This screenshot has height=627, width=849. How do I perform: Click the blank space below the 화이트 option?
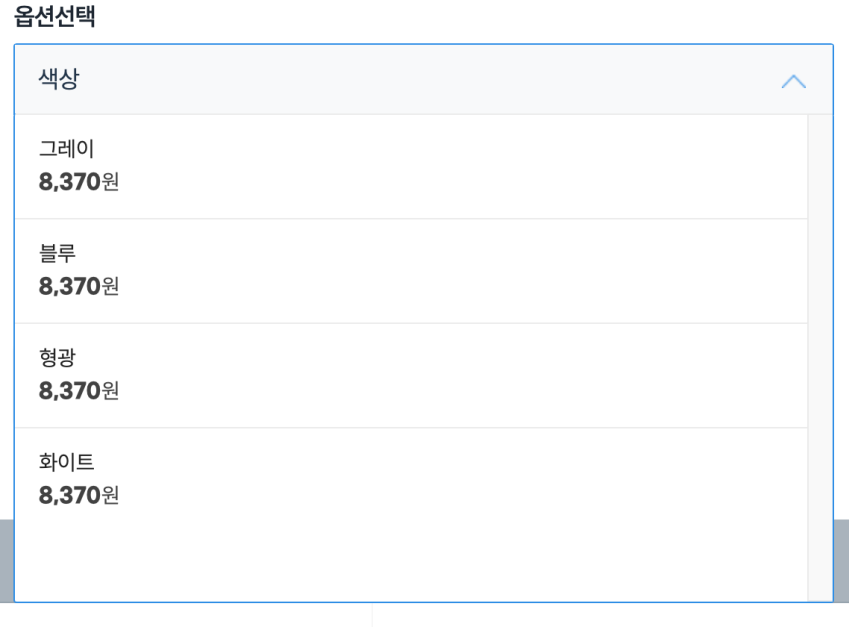(400, 560)
